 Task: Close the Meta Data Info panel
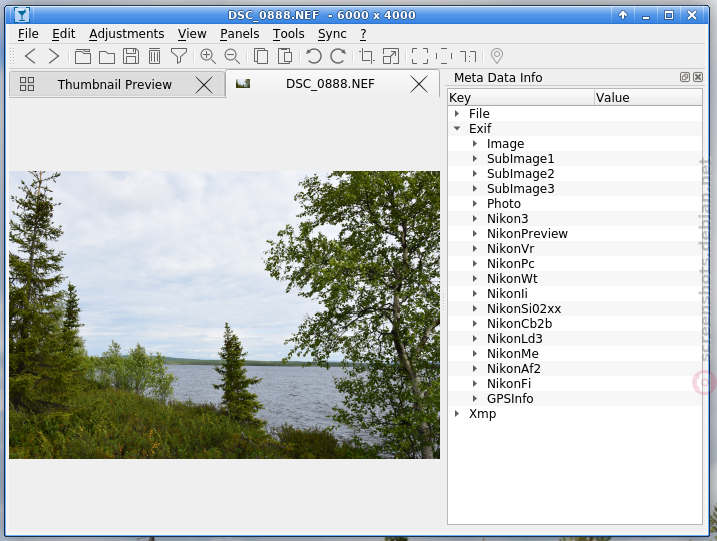(698, 77)
